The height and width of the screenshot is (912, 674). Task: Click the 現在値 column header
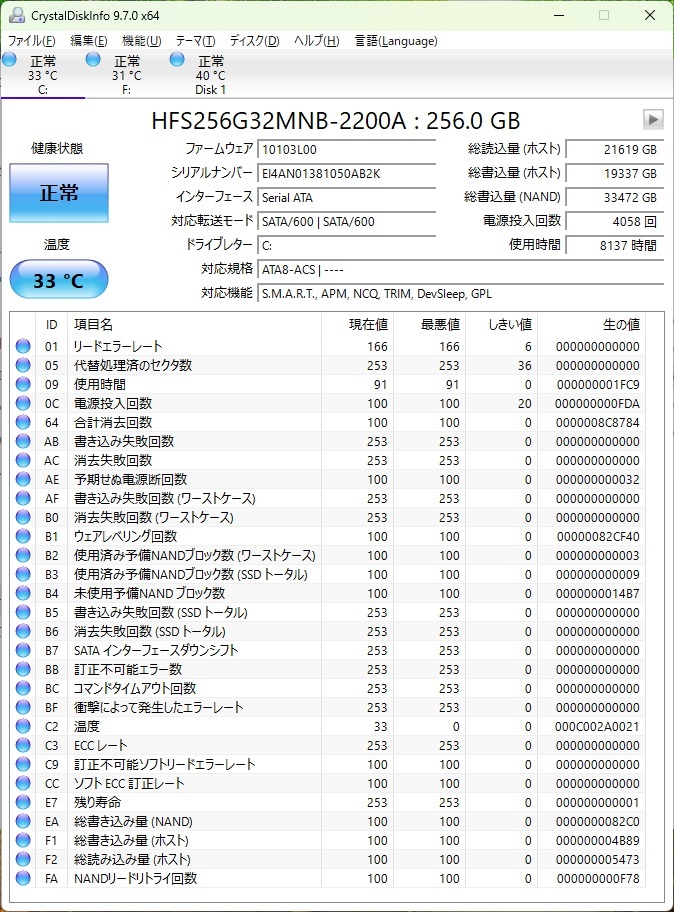click(357, 324)
